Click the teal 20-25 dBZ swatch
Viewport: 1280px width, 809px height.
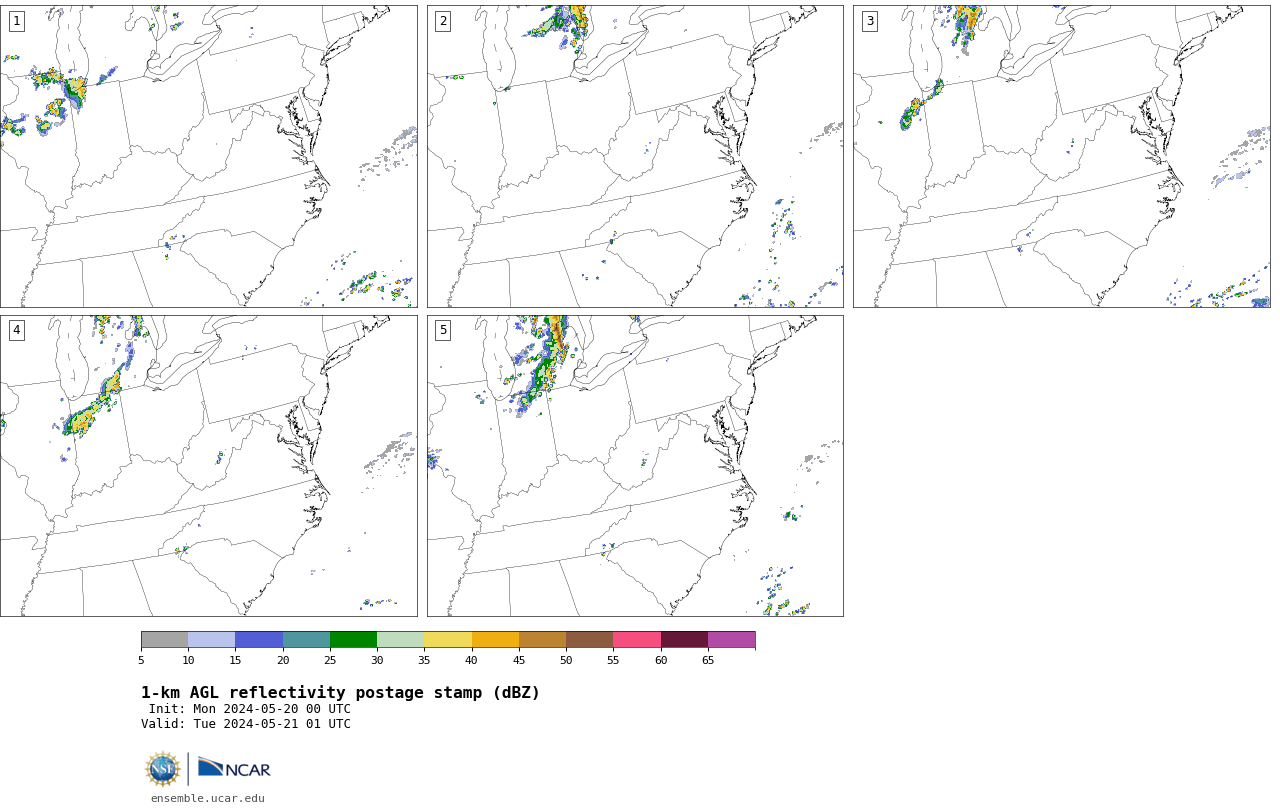[306, 640]
